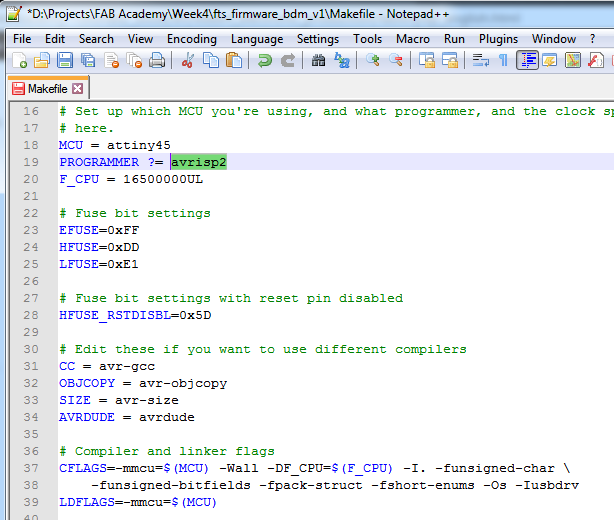This screenshot has height=520, width=614.
Task: Click the text attiny45 on line 18
Action: pyautogui.click(x=139, y=145)
